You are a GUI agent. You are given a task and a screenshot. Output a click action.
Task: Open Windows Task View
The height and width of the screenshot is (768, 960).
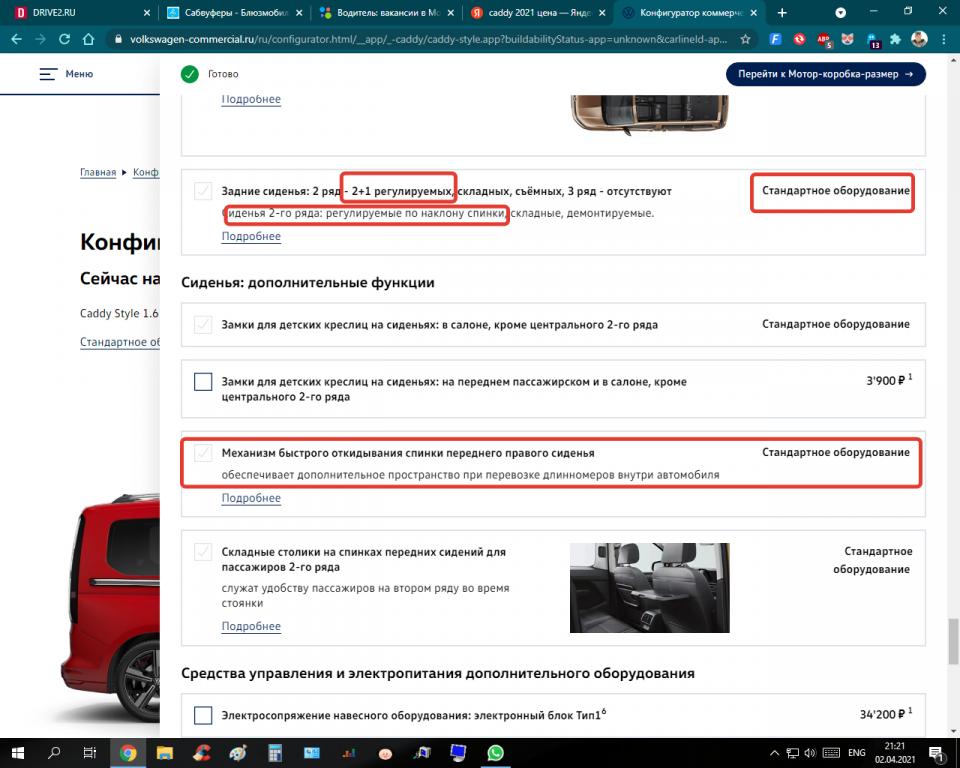[x=89, y=753]
